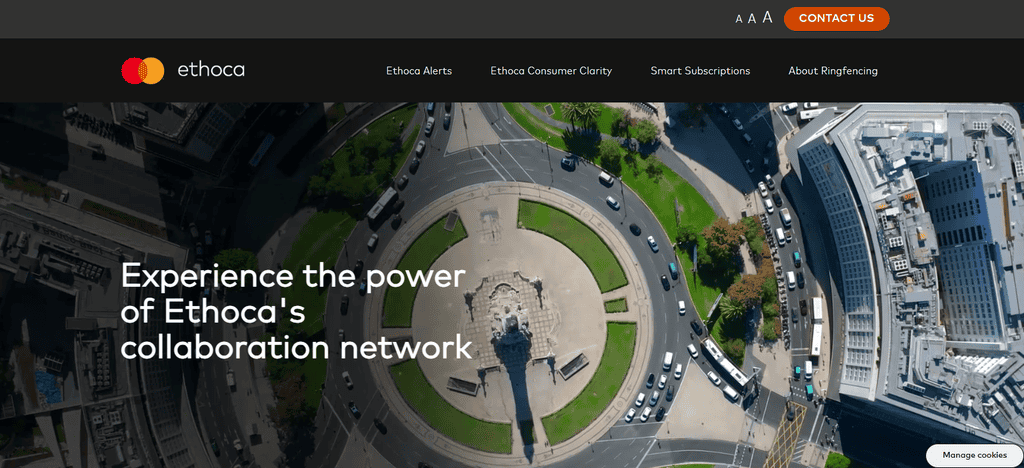Click headline 'Experience the power of Ethoca's collaboration network'
Image resolution: width=1024 pixels, height=468 pixels.
click(x=296, y=311)
